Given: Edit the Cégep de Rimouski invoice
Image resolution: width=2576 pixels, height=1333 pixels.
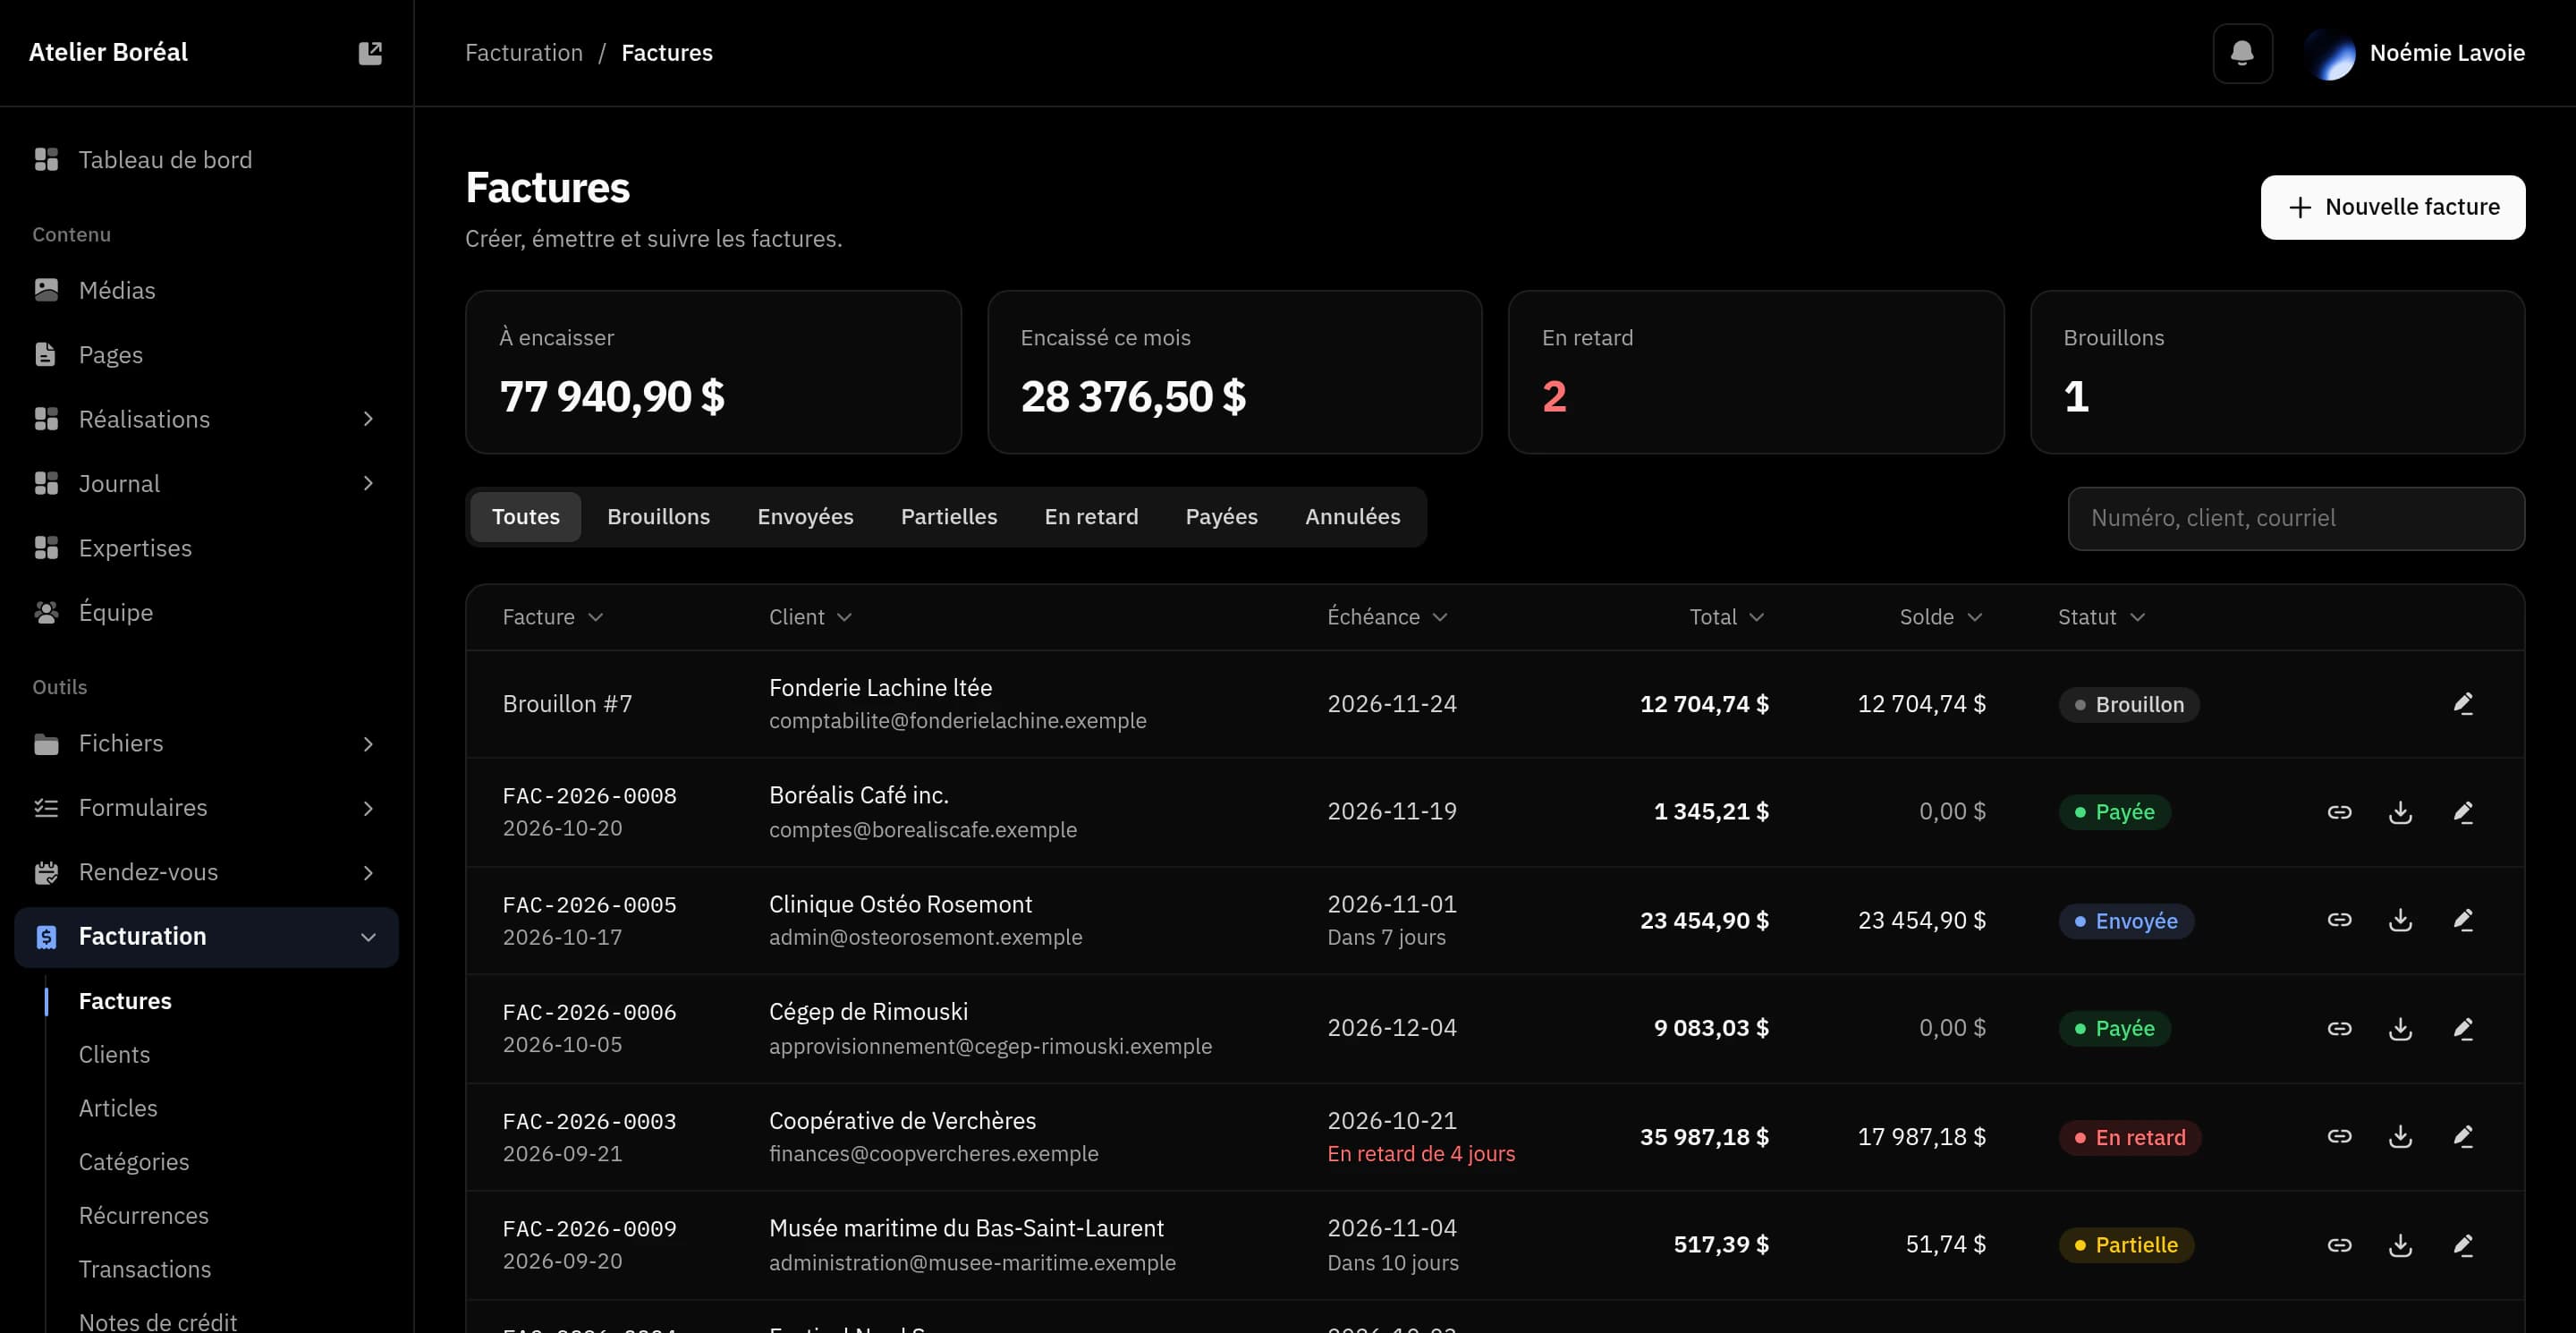Looking at the screenshot, I should [2463, 1028].
